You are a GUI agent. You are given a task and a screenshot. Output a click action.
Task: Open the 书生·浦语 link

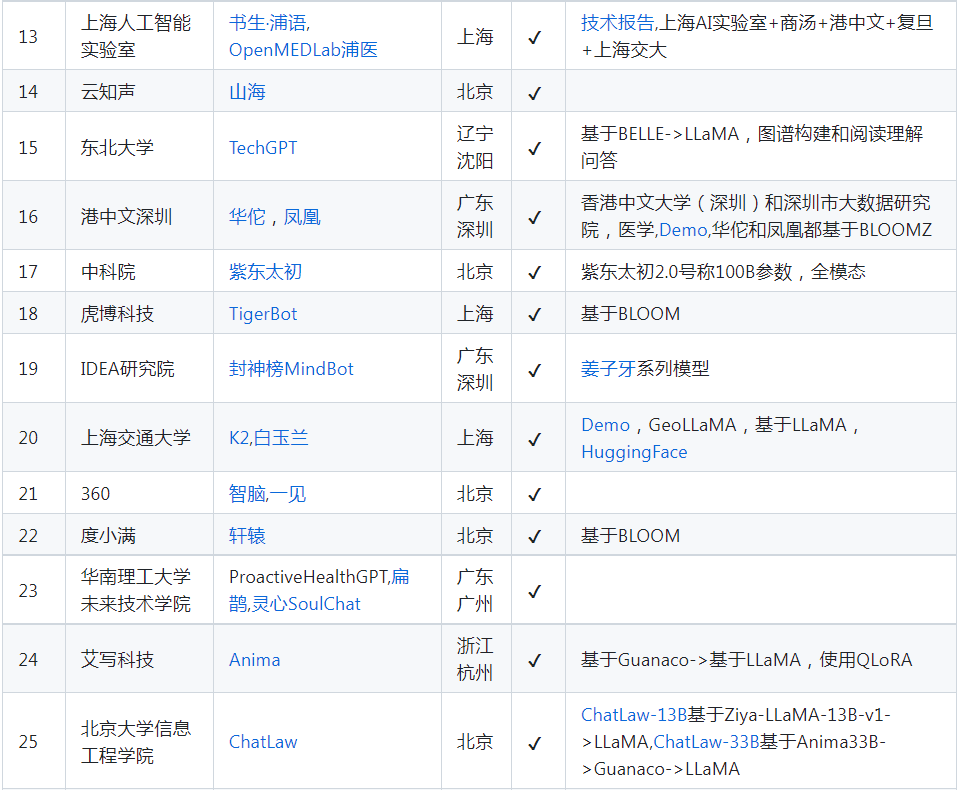tap(268, 23)
